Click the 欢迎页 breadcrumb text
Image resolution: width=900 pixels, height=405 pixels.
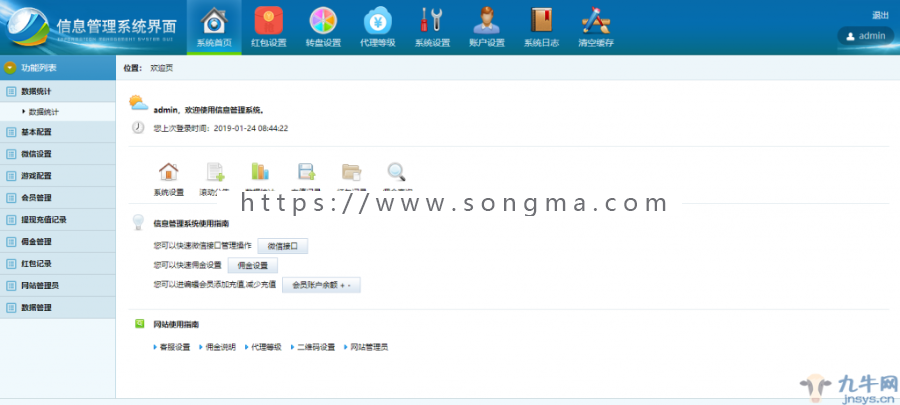tap(161, 68)
